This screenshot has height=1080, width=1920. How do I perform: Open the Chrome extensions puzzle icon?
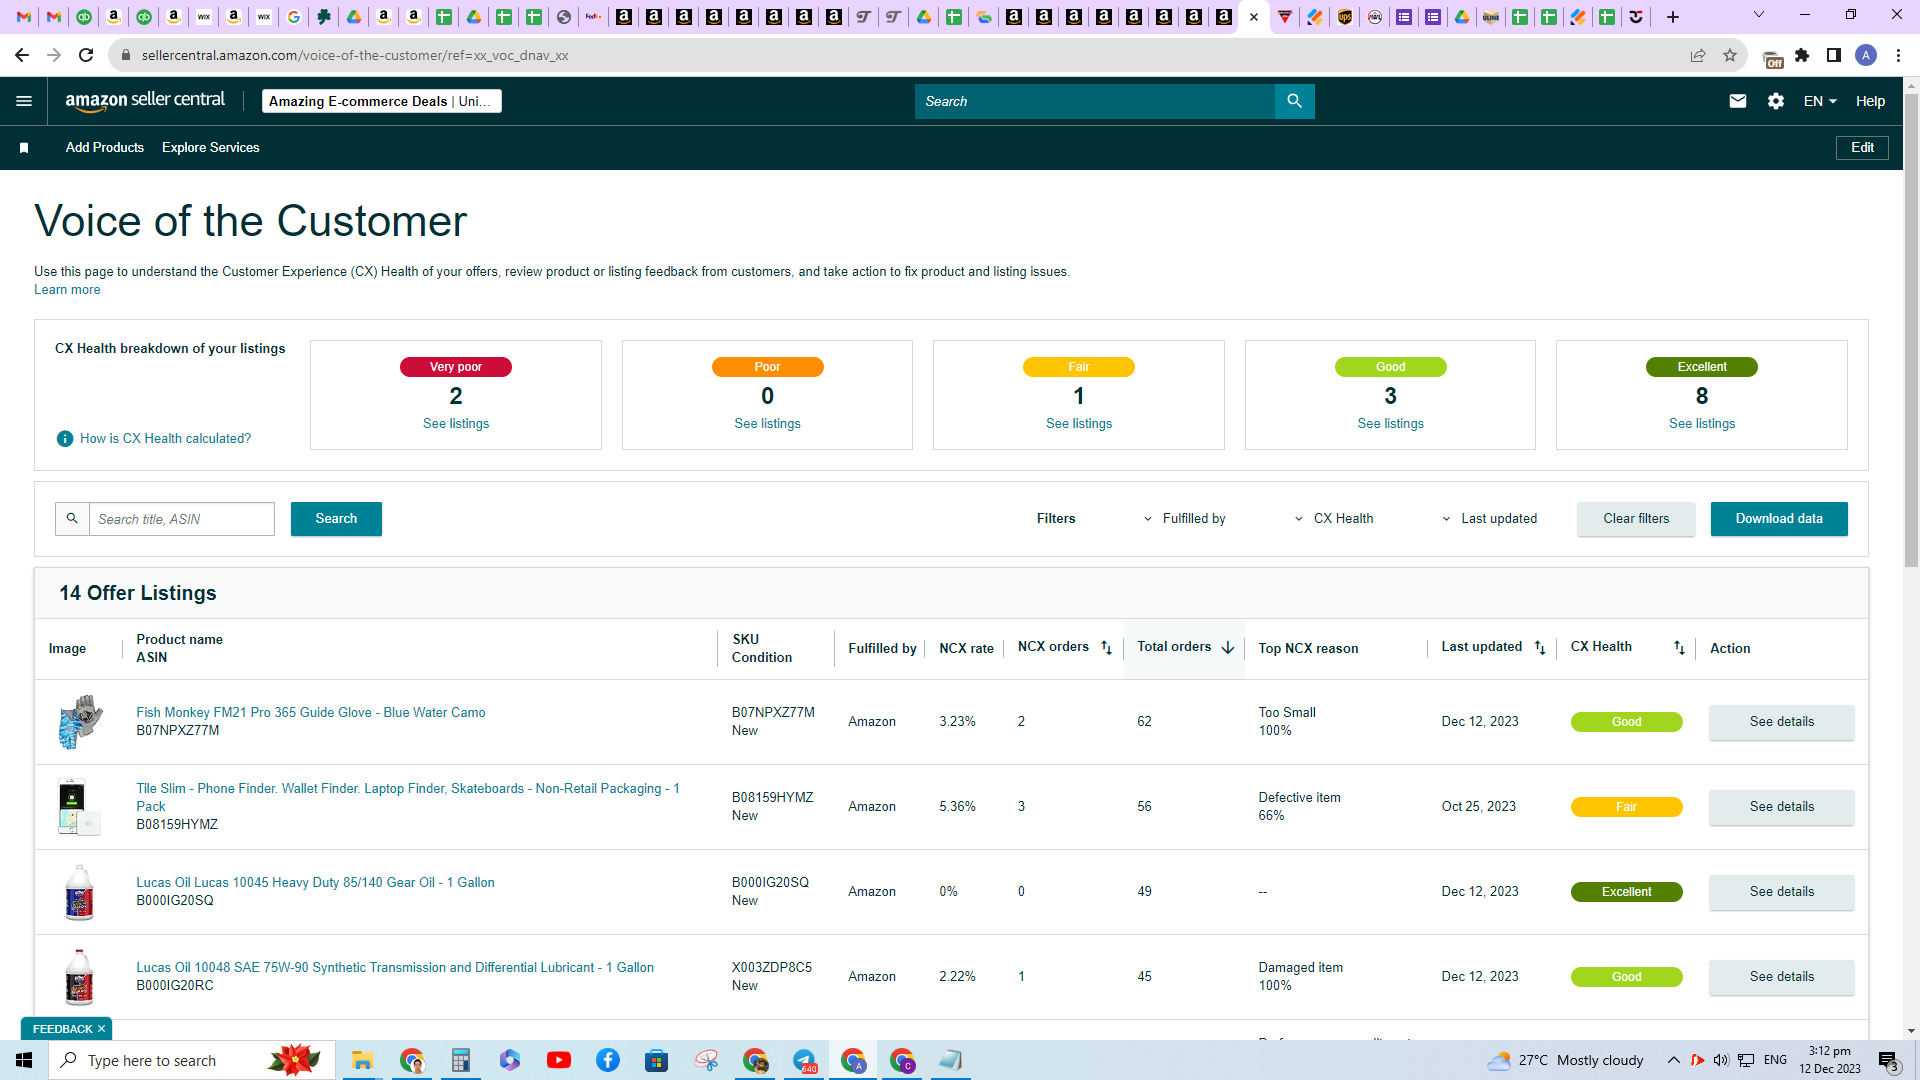(x=1802, y=55)
